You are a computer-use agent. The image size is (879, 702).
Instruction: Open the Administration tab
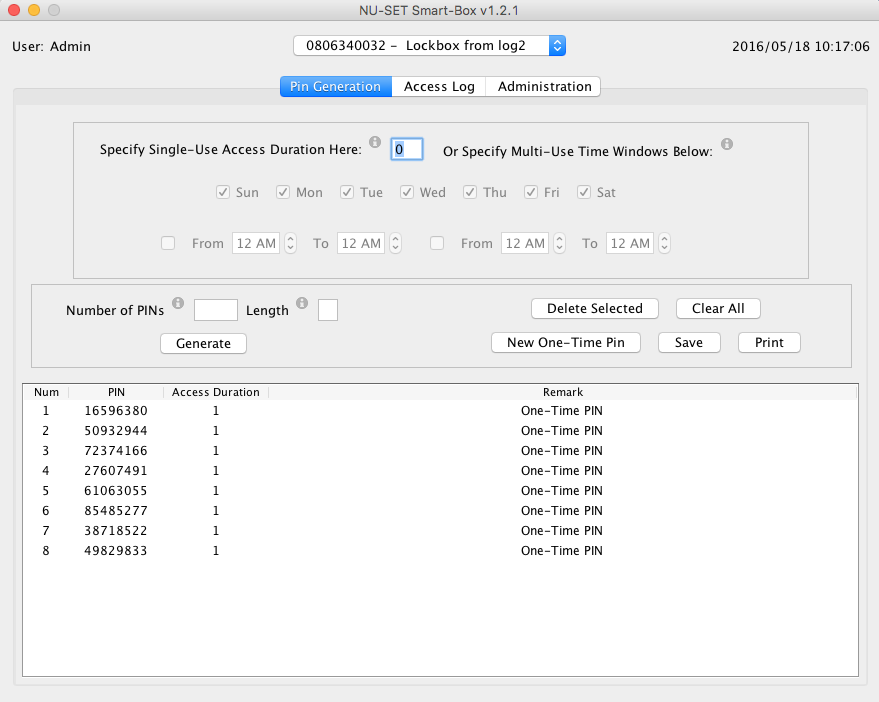544,86
